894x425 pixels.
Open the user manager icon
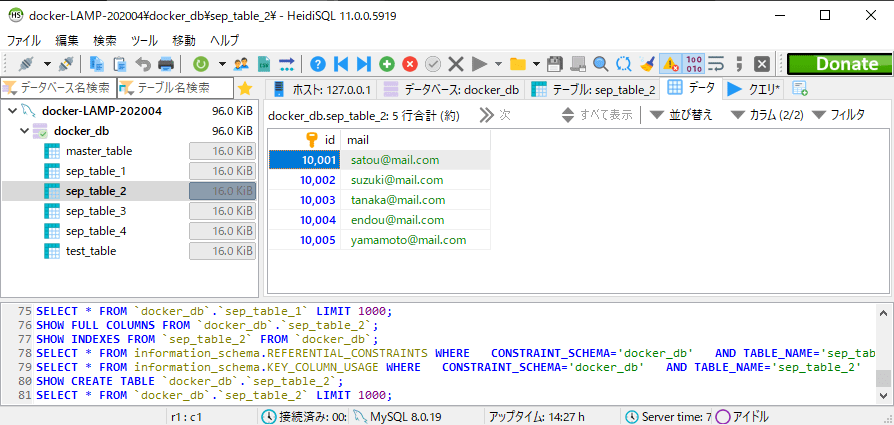tap(242, 64)
